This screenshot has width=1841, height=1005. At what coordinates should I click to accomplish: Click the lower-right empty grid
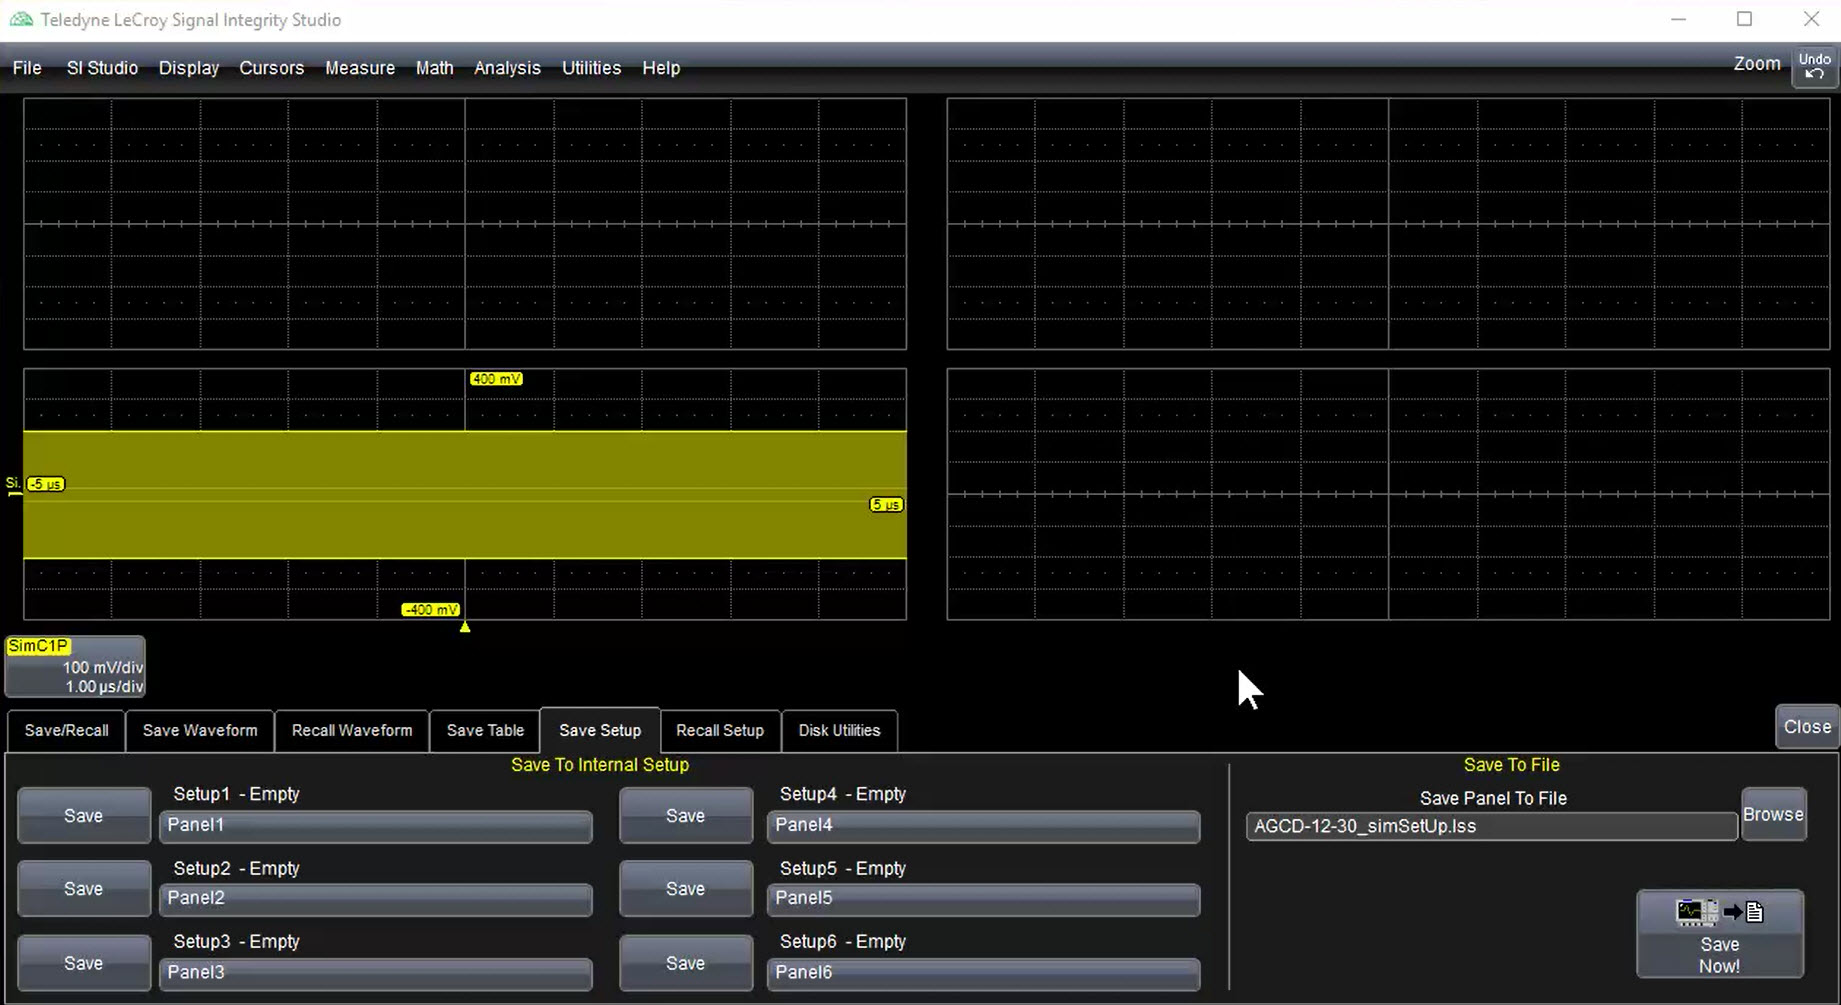point(1388,494)
